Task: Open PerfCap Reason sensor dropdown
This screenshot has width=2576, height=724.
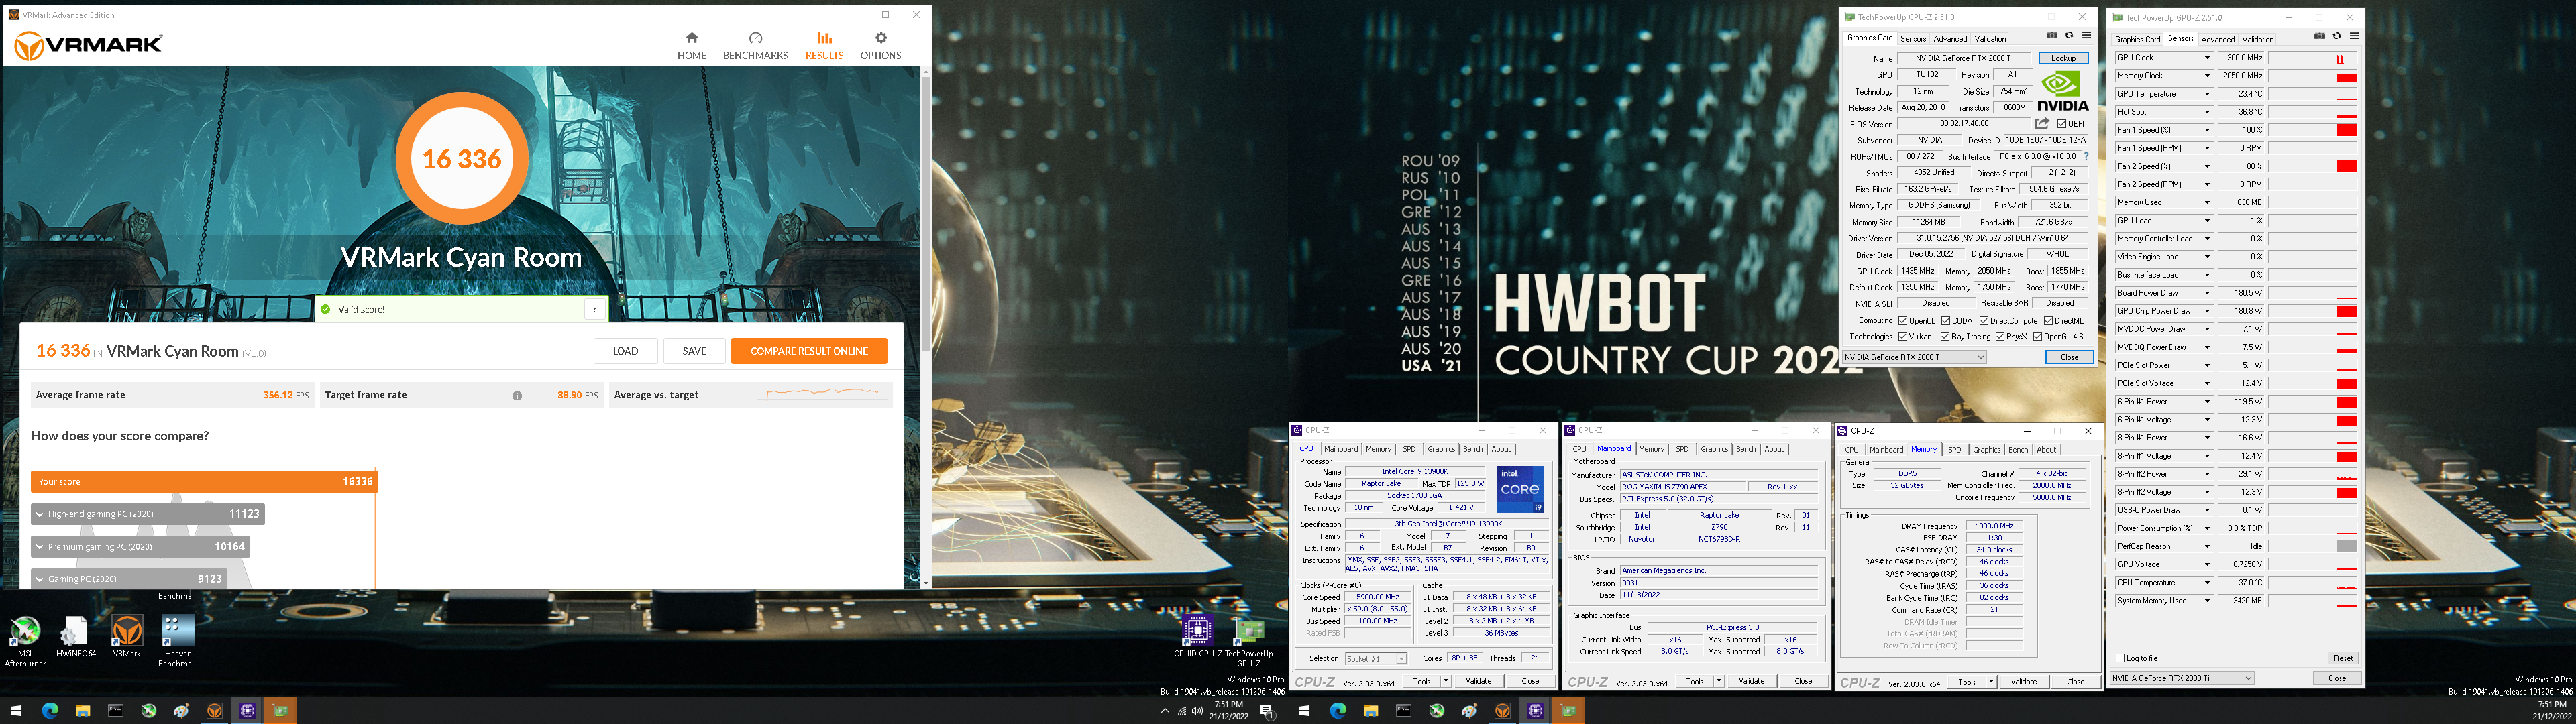Action: pos(2207,546)
